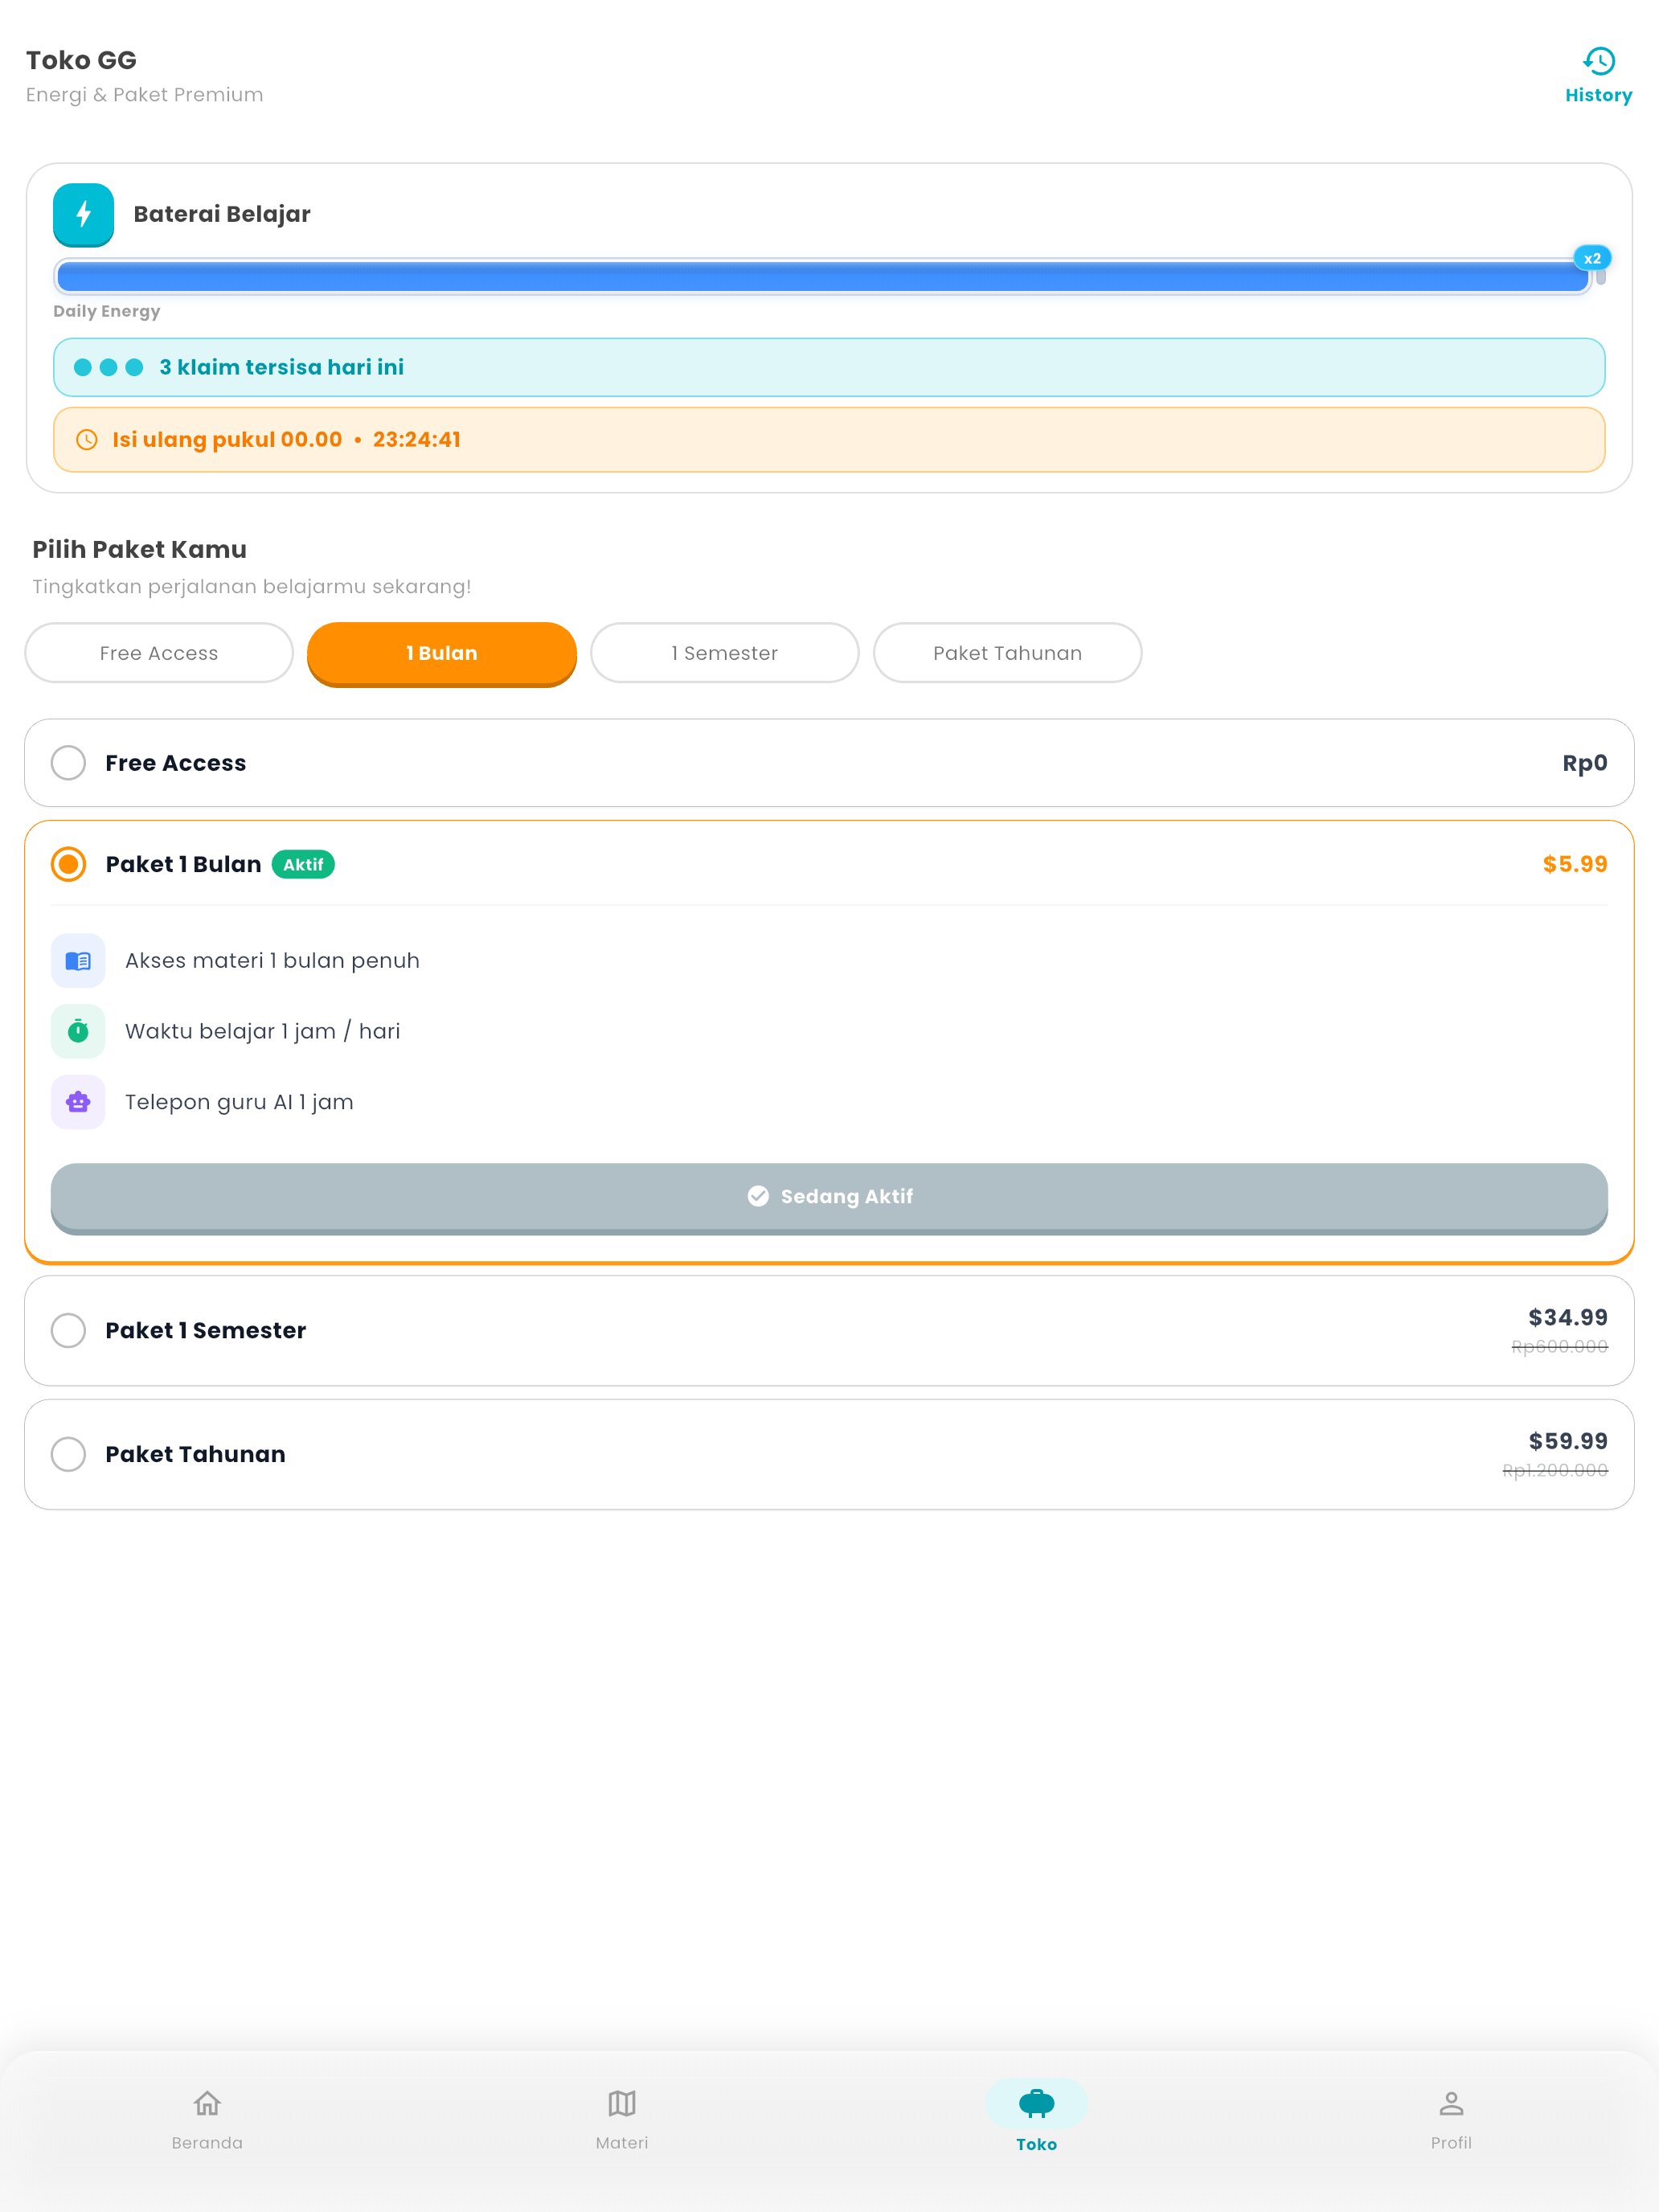This screenshot has width=1659, height=2212.
Task: Tap the refill clock icon
Action: point(87,440)
